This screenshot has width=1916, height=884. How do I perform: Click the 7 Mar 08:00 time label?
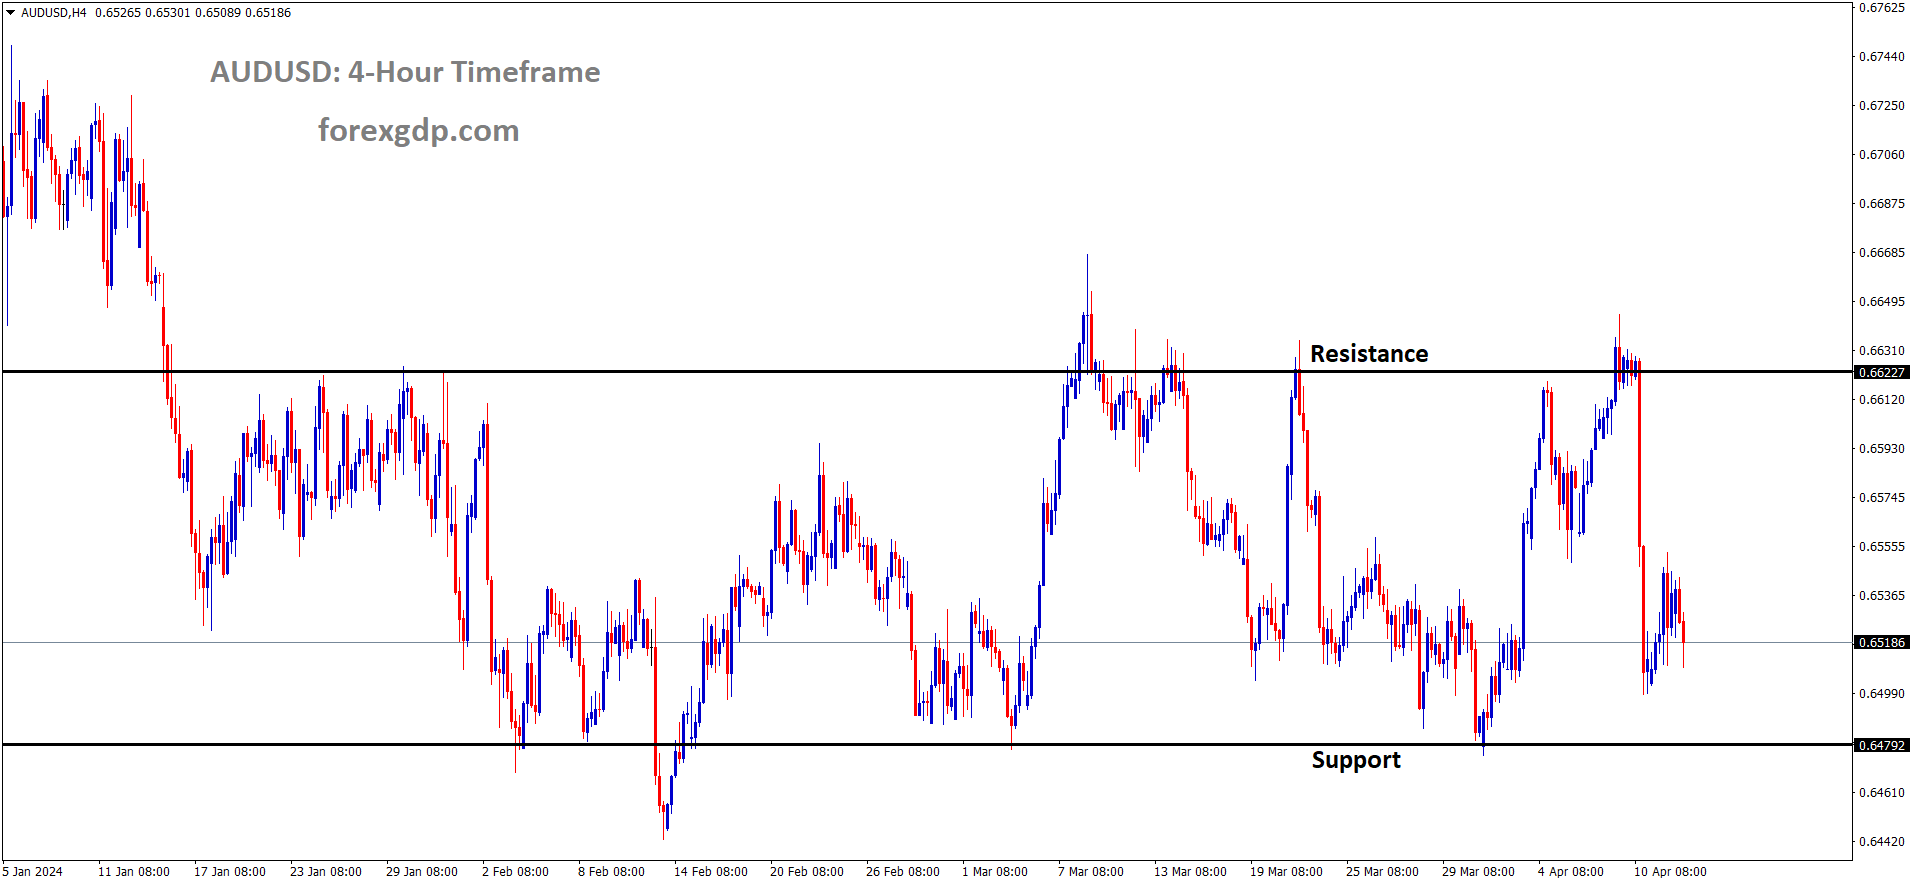coord(1091,871)
